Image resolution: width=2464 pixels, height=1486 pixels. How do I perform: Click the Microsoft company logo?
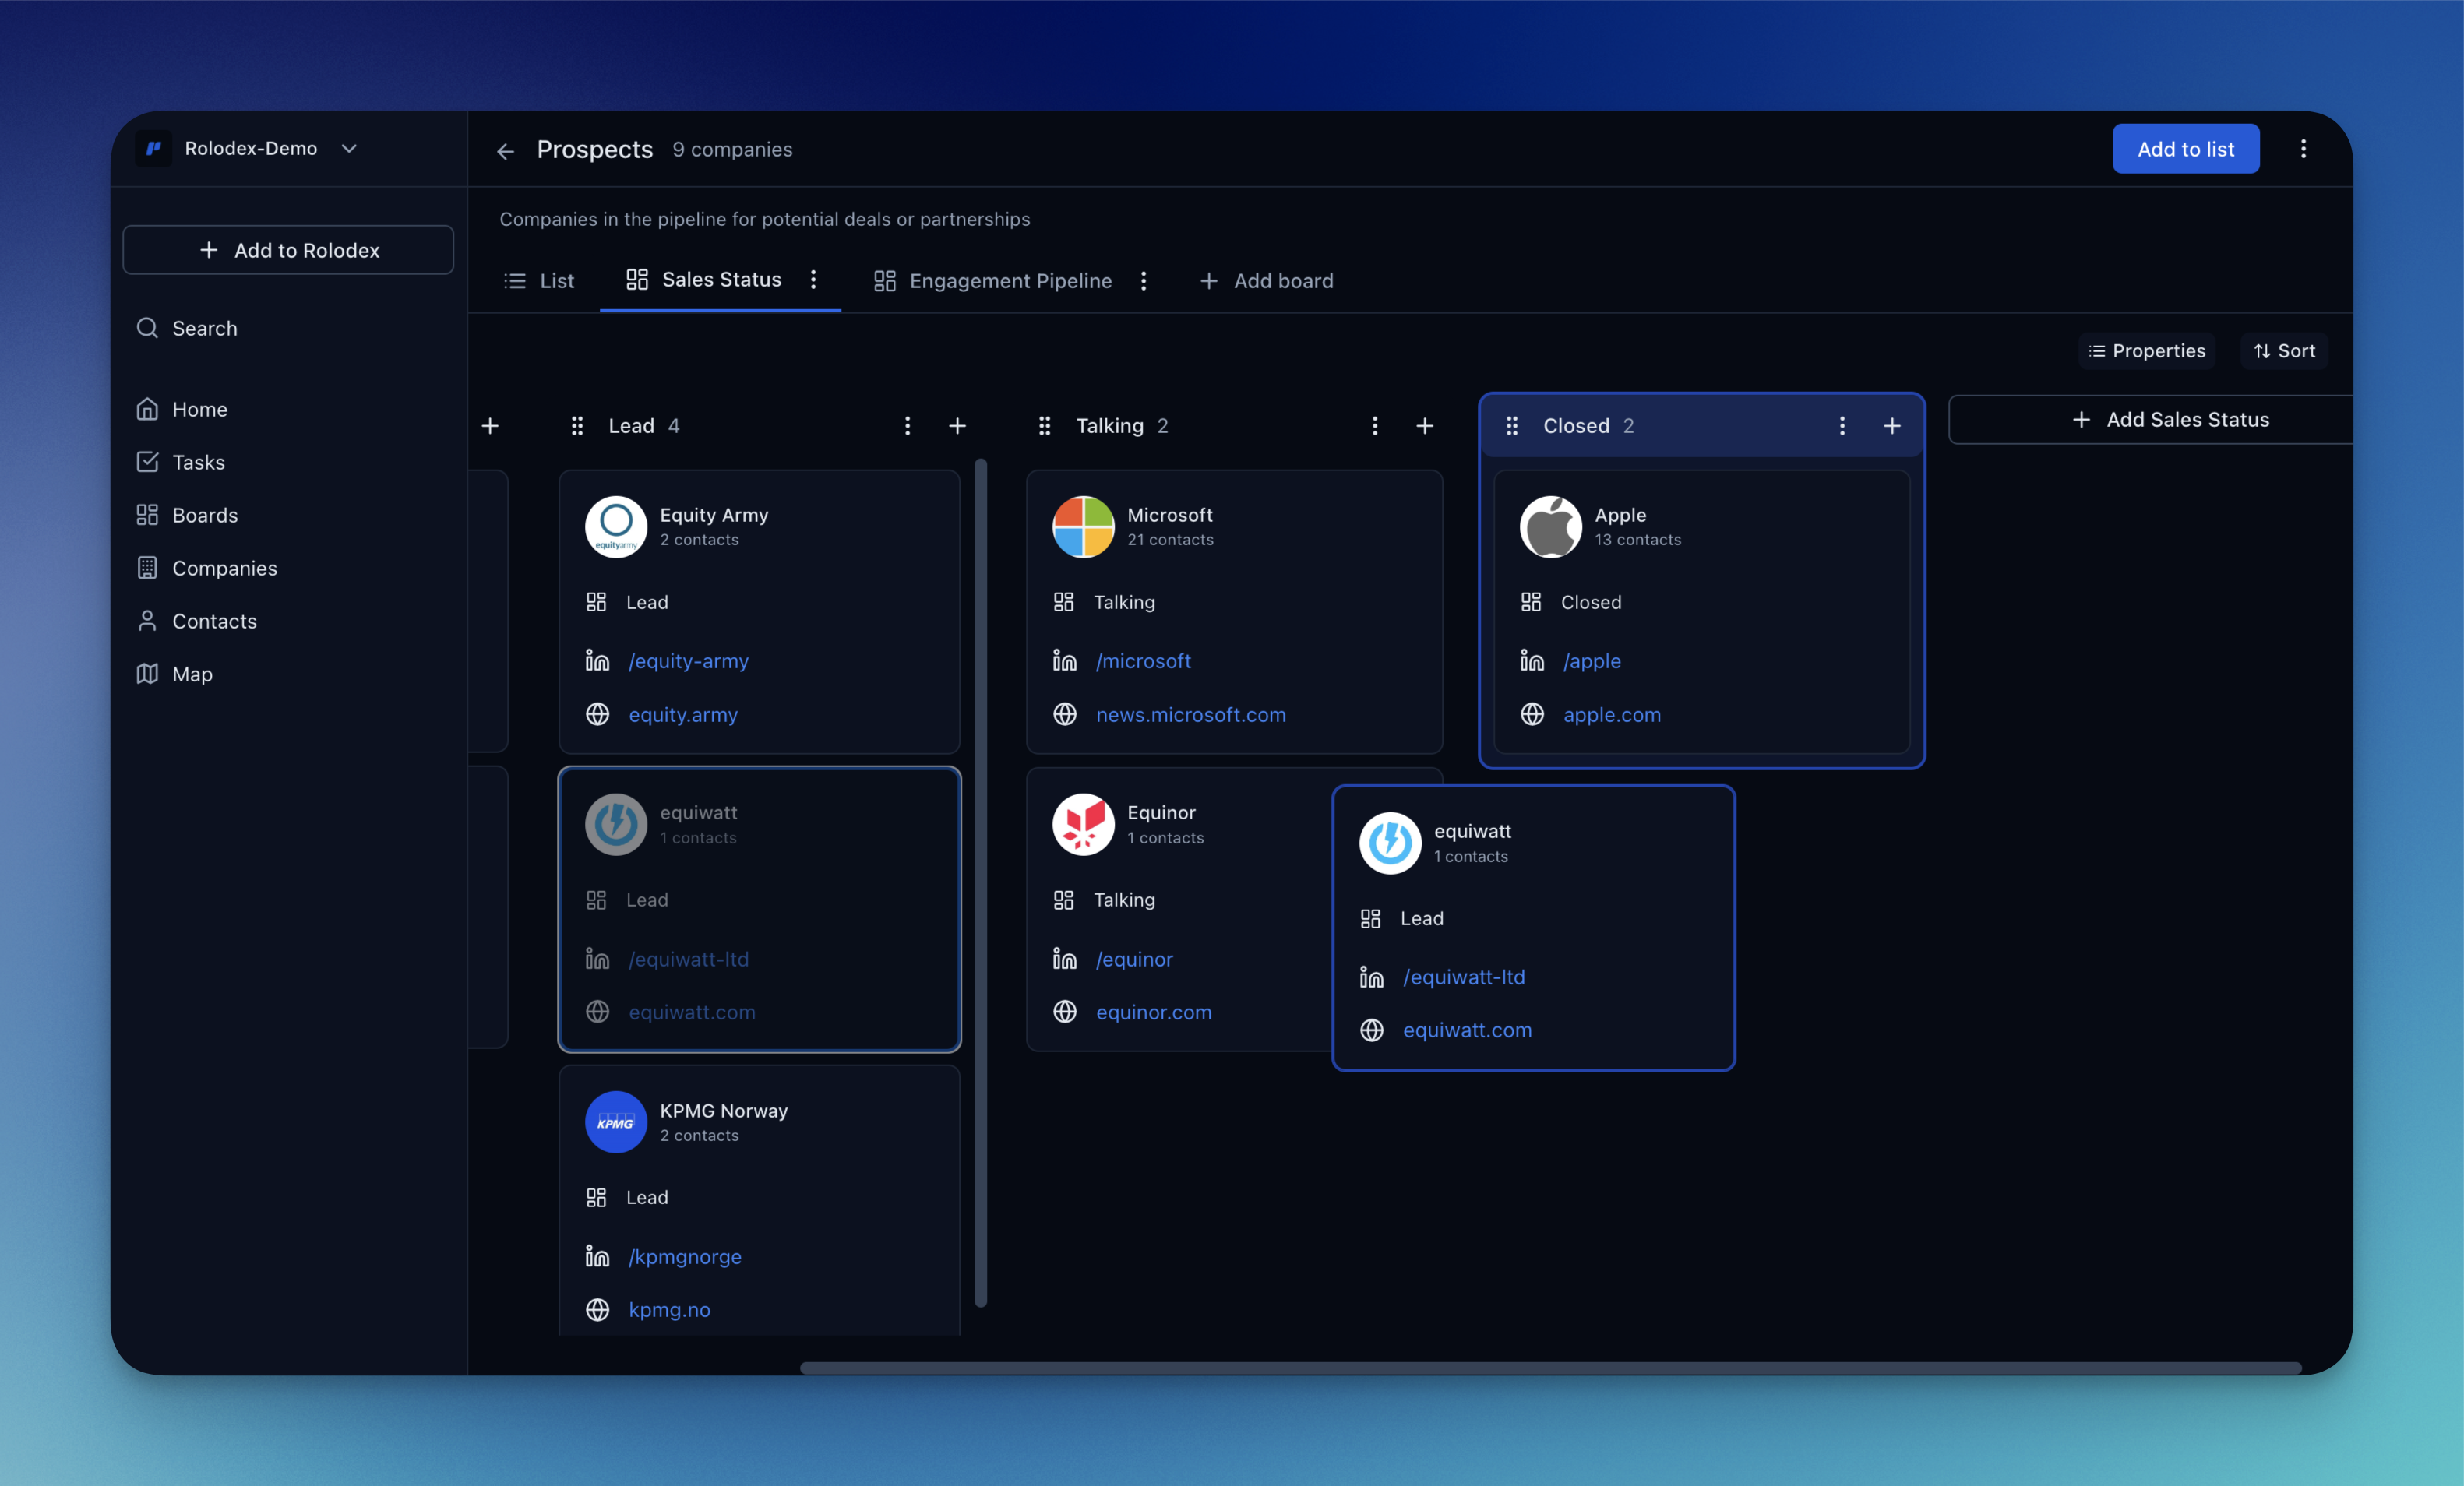(1083, 527)
